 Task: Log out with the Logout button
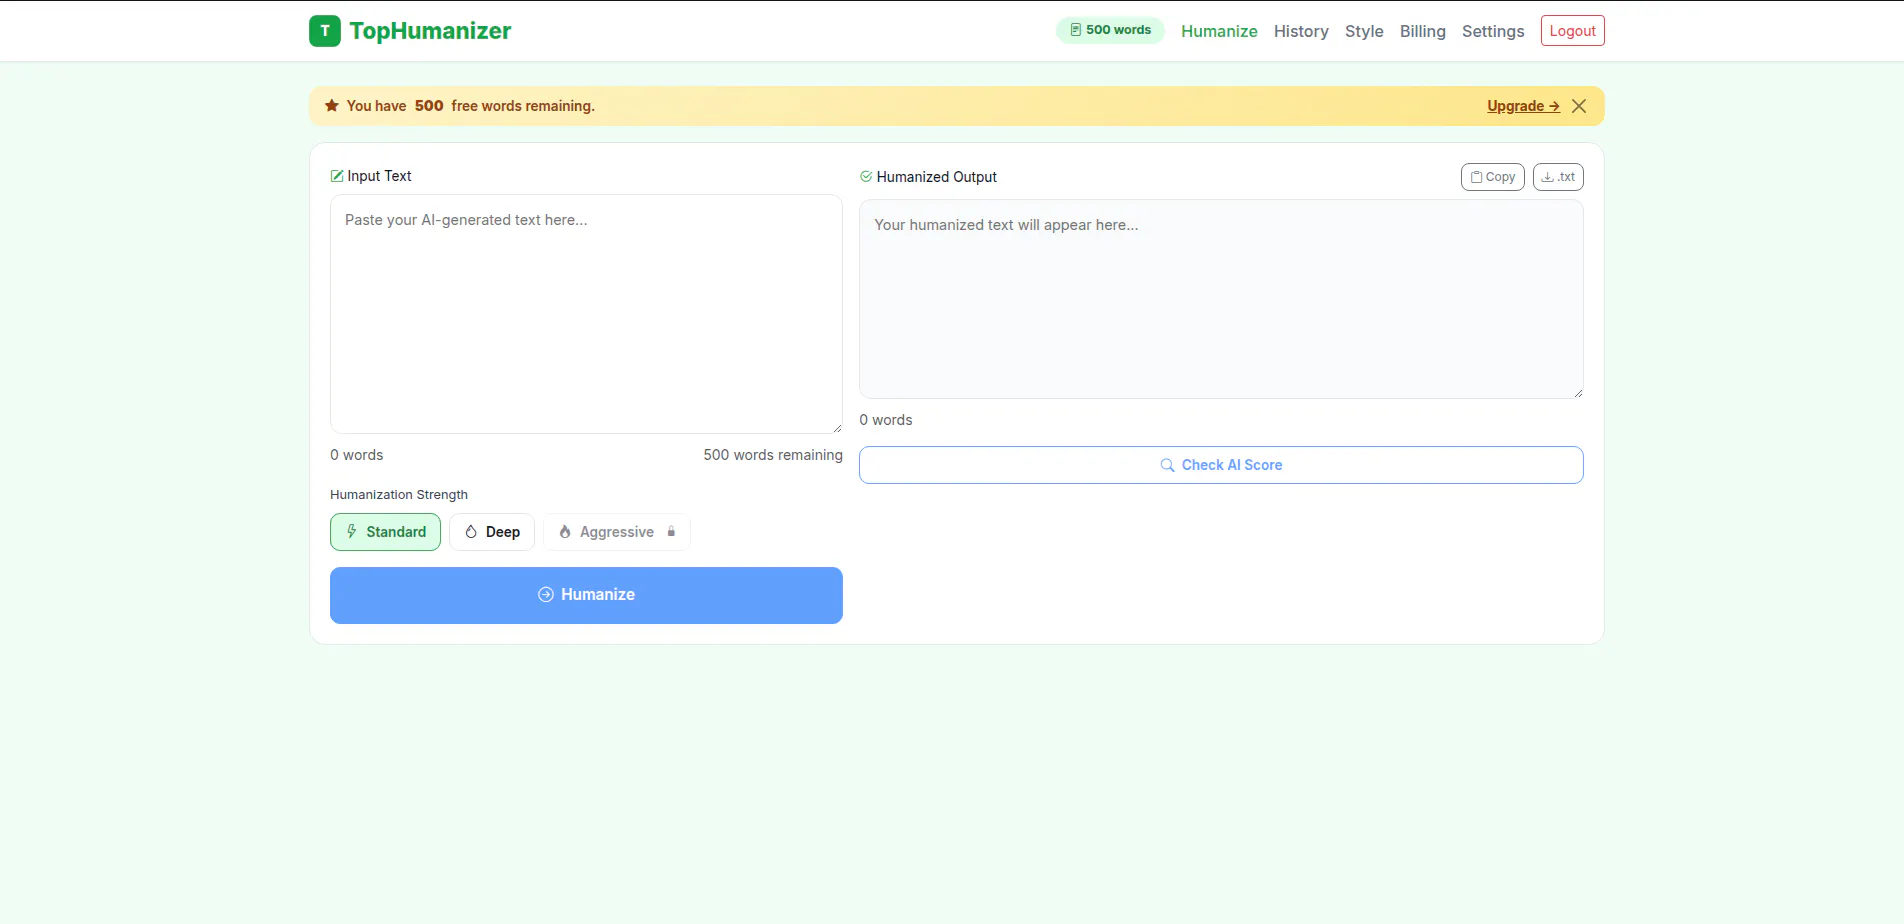(x=1572, y=31)
